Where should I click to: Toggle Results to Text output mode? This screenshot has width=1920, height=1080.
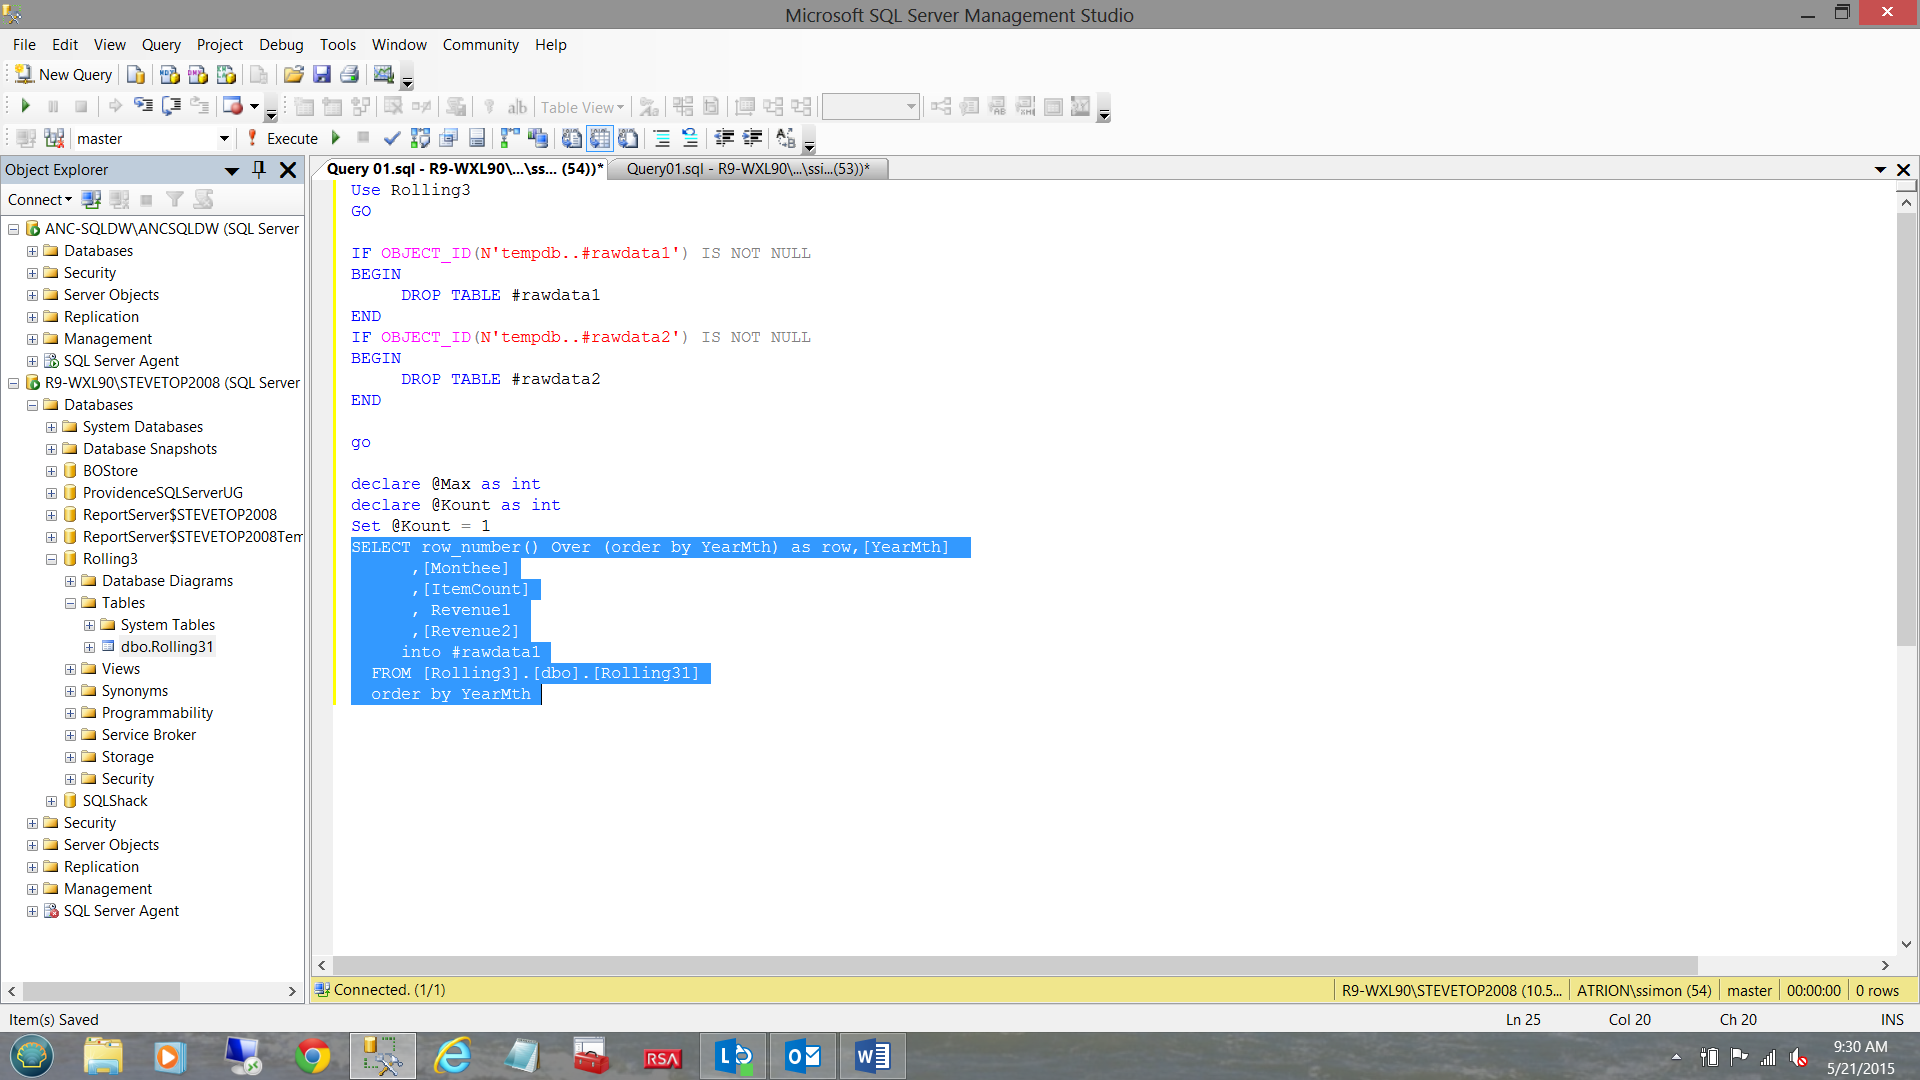coord(571,139)
